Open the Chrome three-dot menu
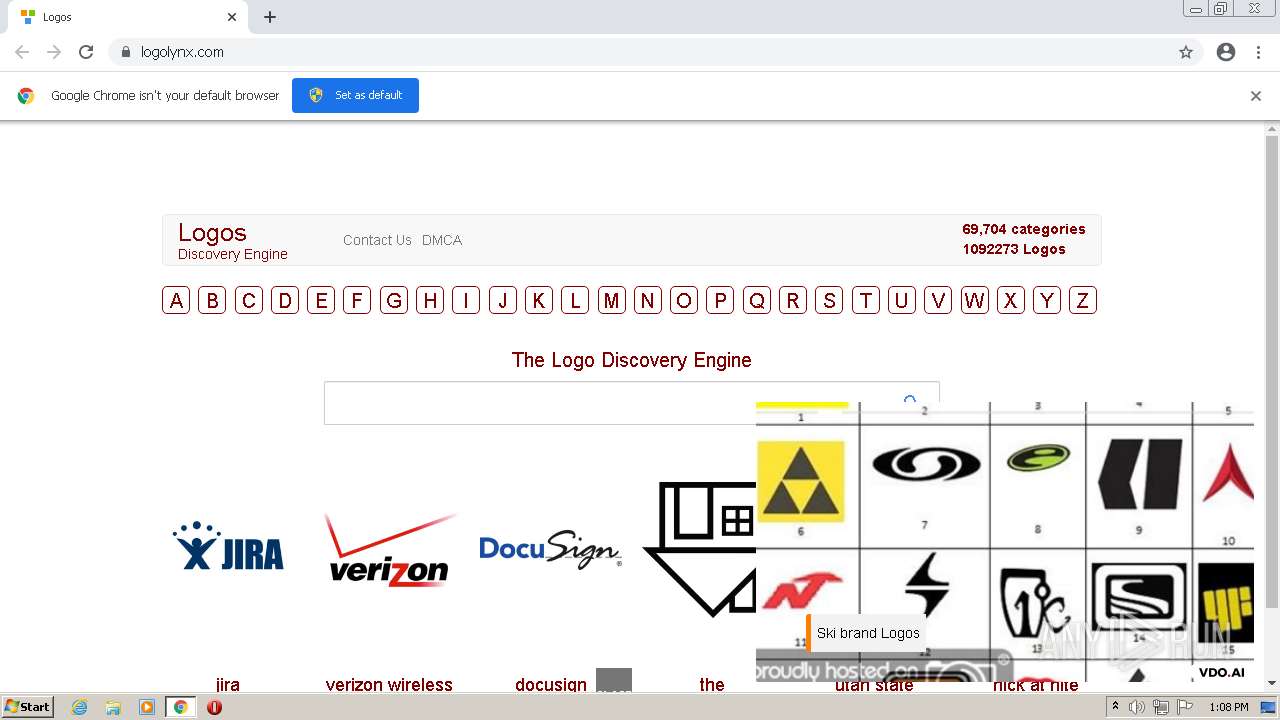 tap(1258, 52)
